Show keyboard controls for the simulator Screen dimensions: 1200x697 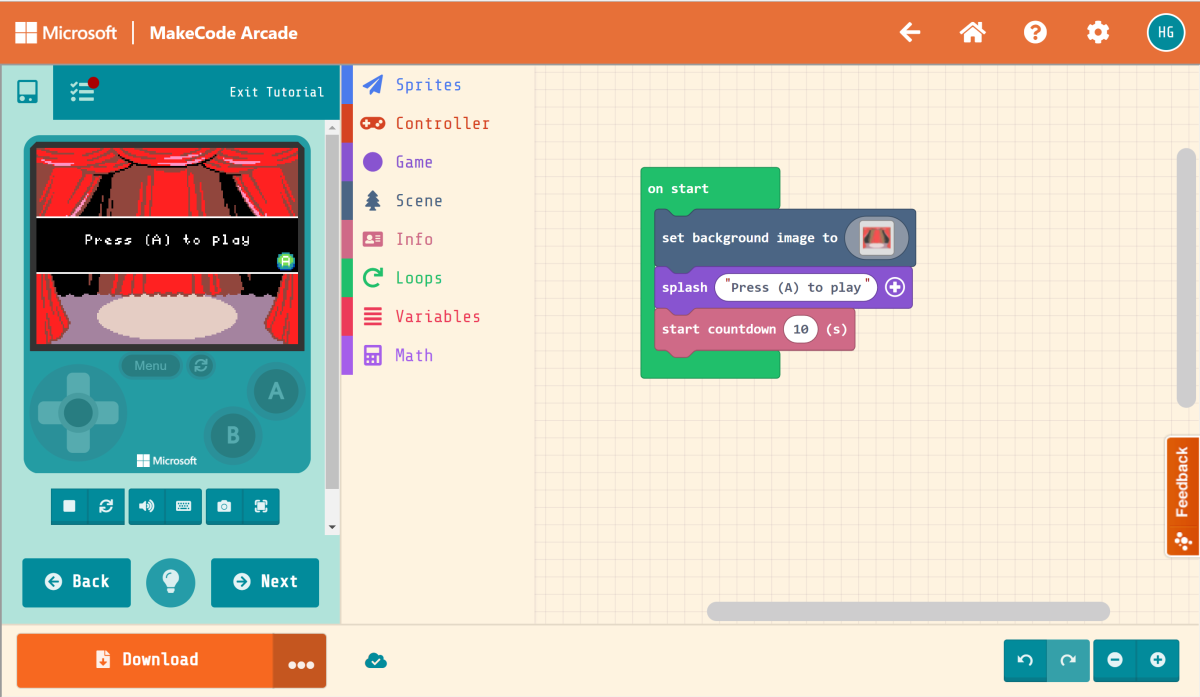pos(183,507)
